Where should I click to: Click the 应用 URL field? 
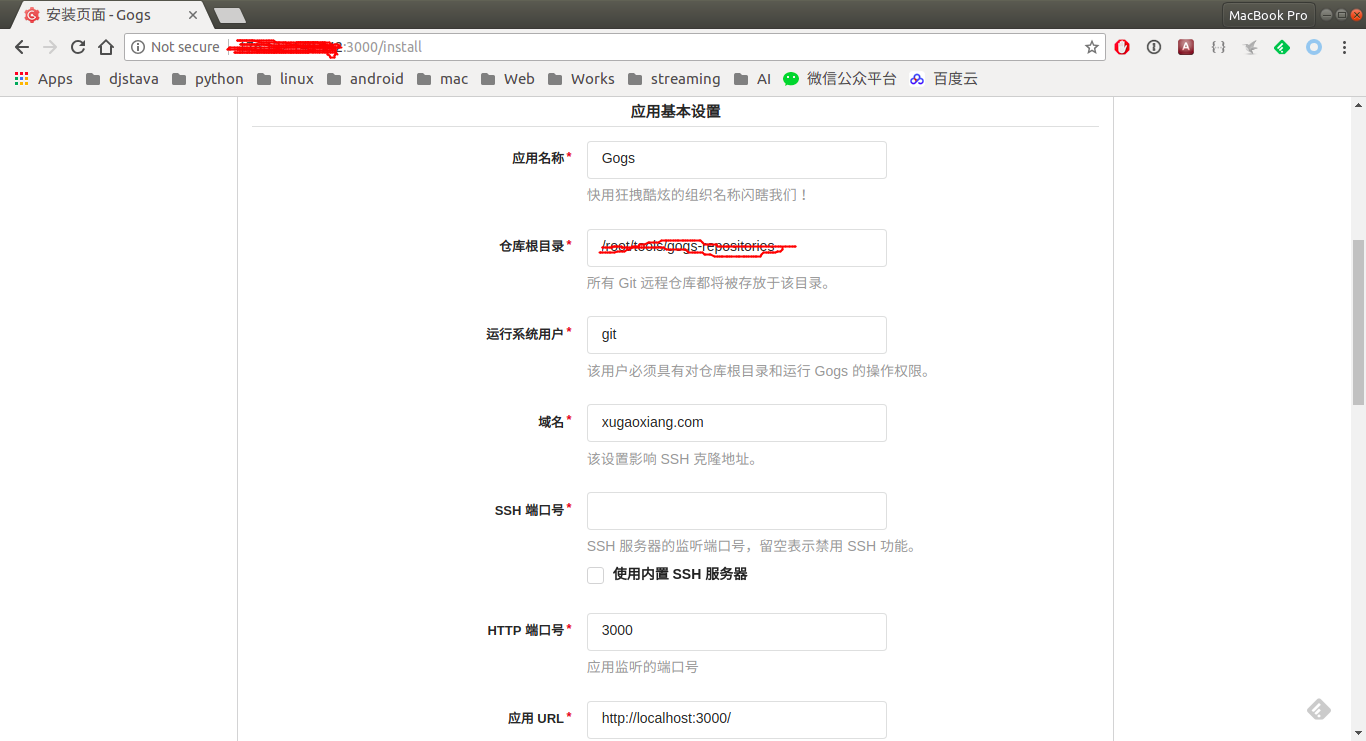[737, 720]
